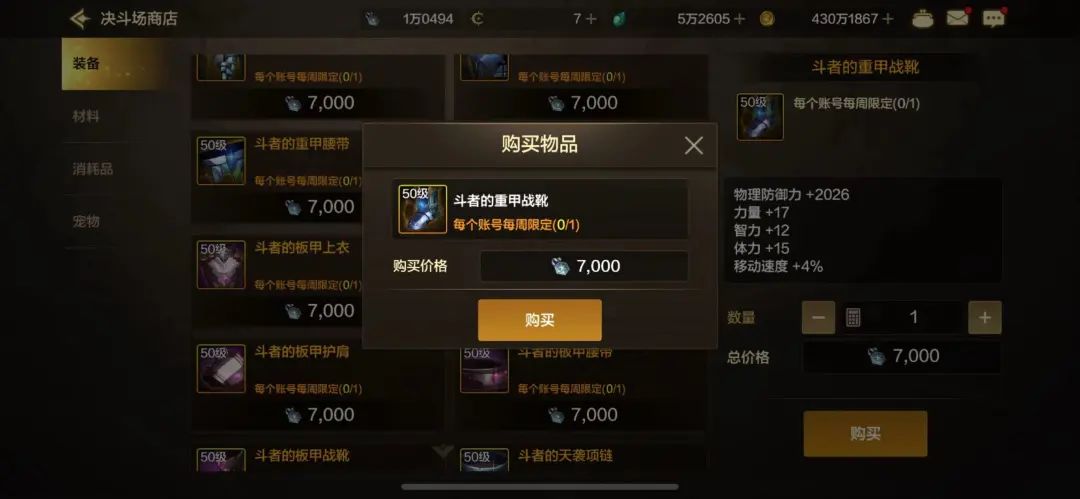
Task: Select 斗者的板甲上衣 item icon
Action: 221,265
